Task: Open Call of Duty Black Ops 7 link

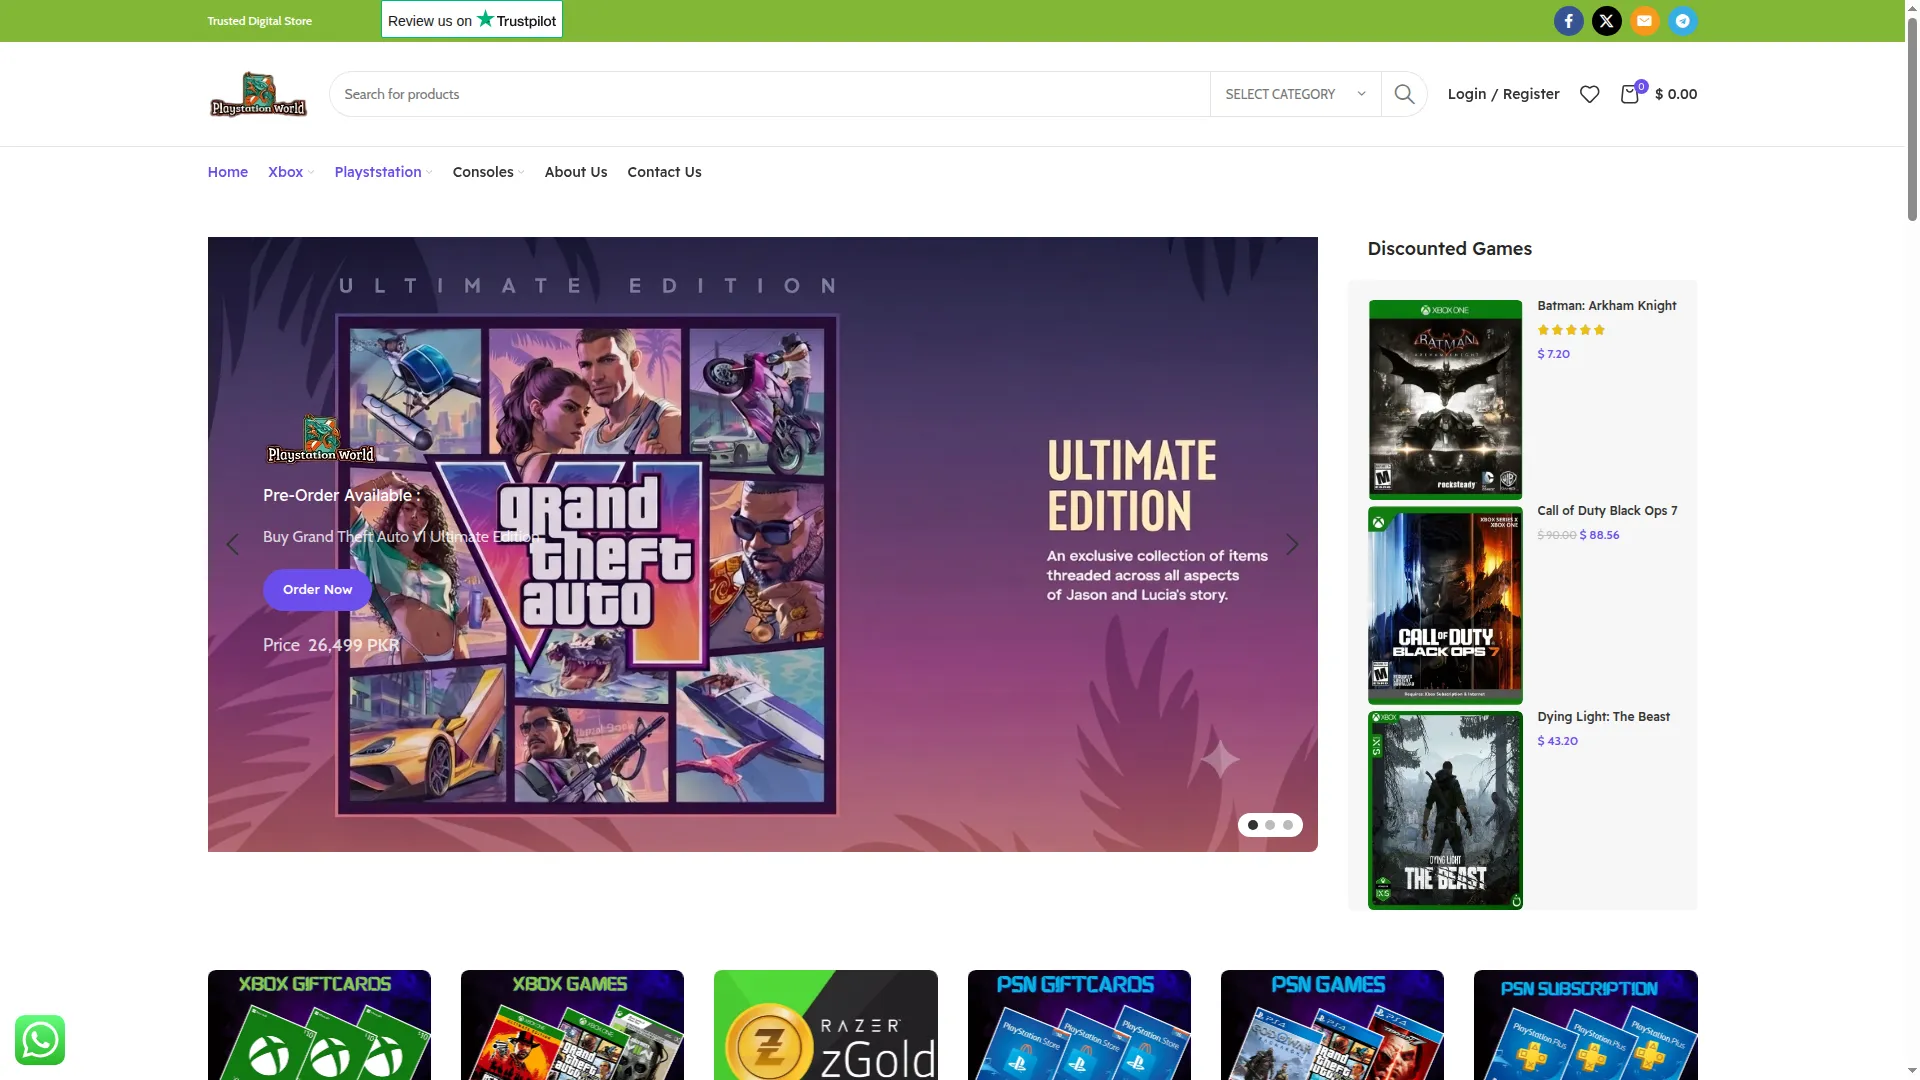Action: click(x=1607, y=511)
